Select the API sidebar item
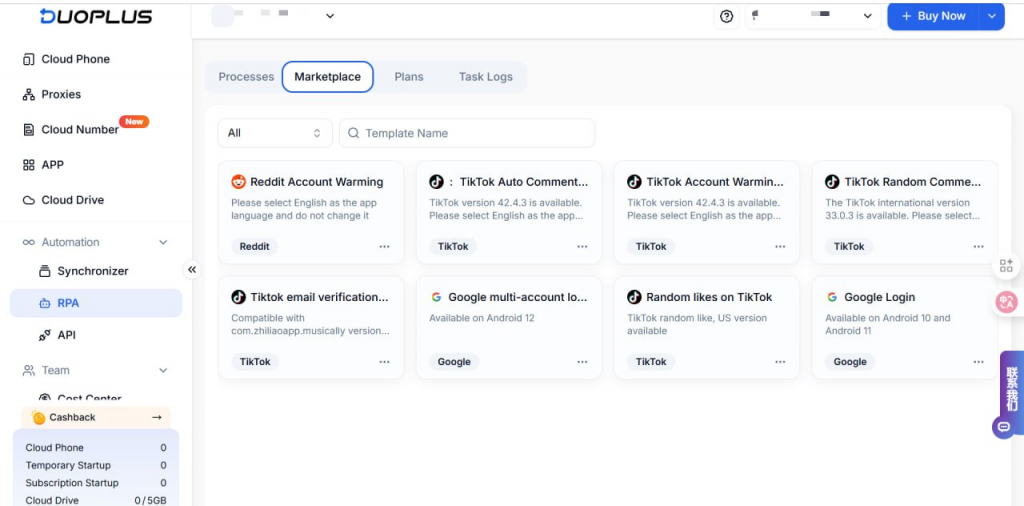1024x506 pixels. click(66, 335)
